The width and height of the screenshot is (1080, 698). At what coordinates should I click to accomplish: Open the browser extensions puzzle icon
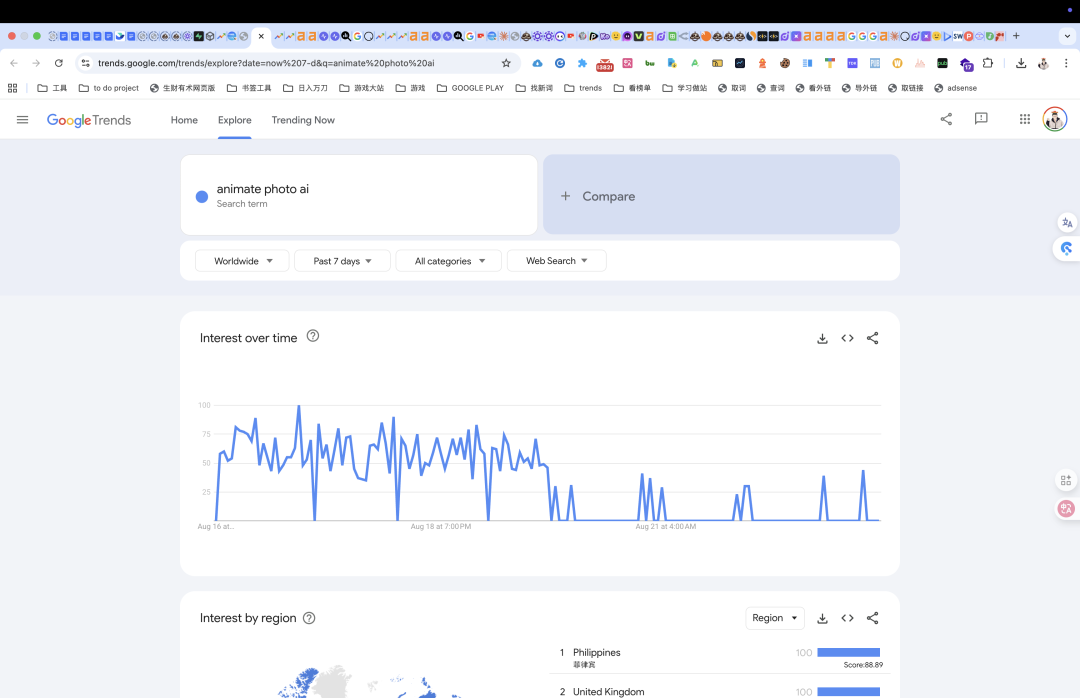[988, 63]
